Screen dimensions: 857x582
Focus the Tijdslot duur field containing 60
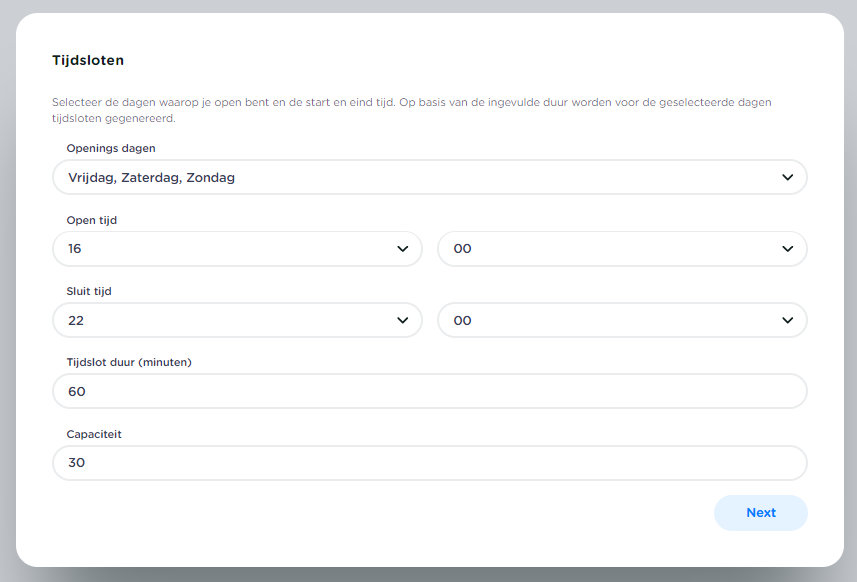tap(429, 392)
